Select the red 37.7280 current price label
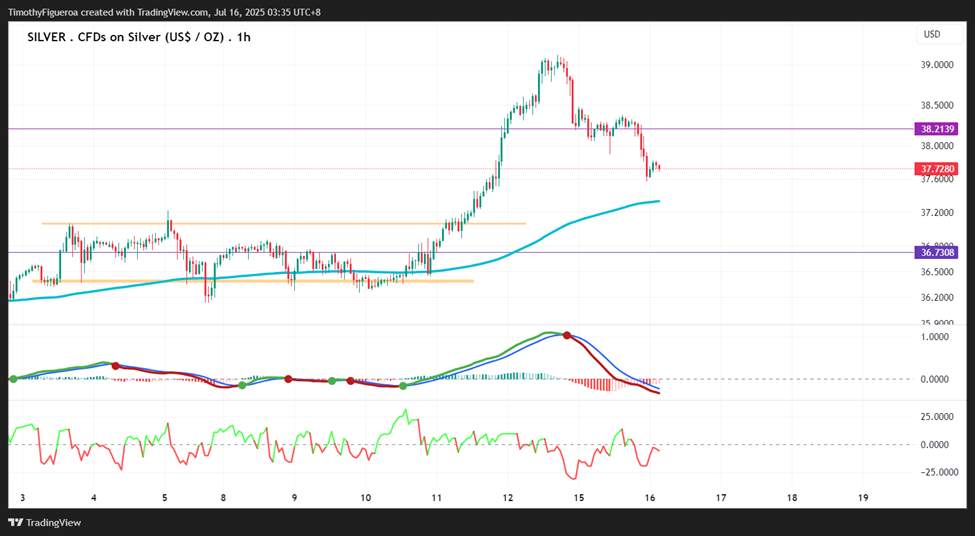Image resolution: width=975 pixels, height=536 pixels. (x=936, y=169)
